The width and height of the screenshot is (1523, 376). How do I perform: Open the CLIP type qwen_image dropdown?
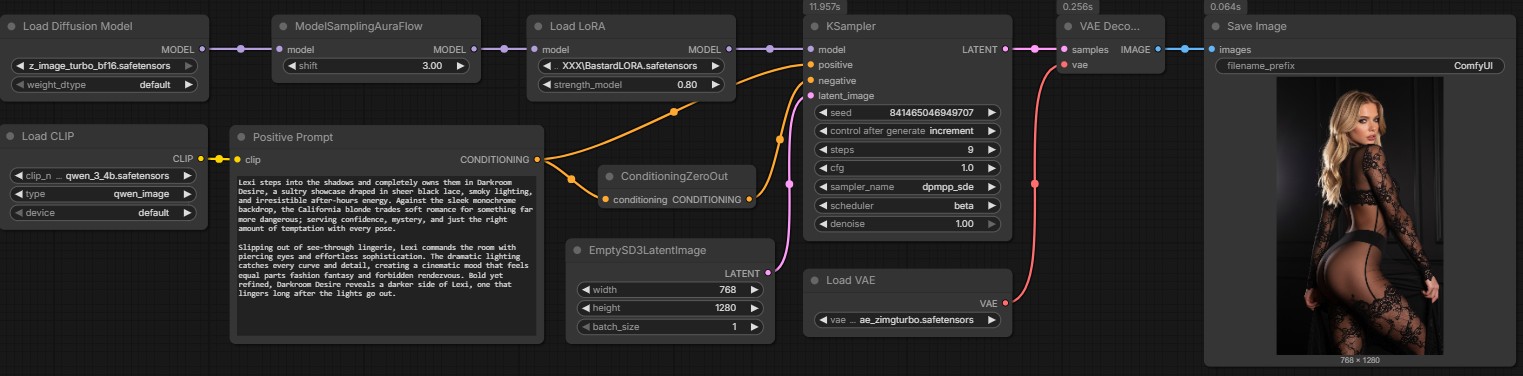click(x=104, y=194)
